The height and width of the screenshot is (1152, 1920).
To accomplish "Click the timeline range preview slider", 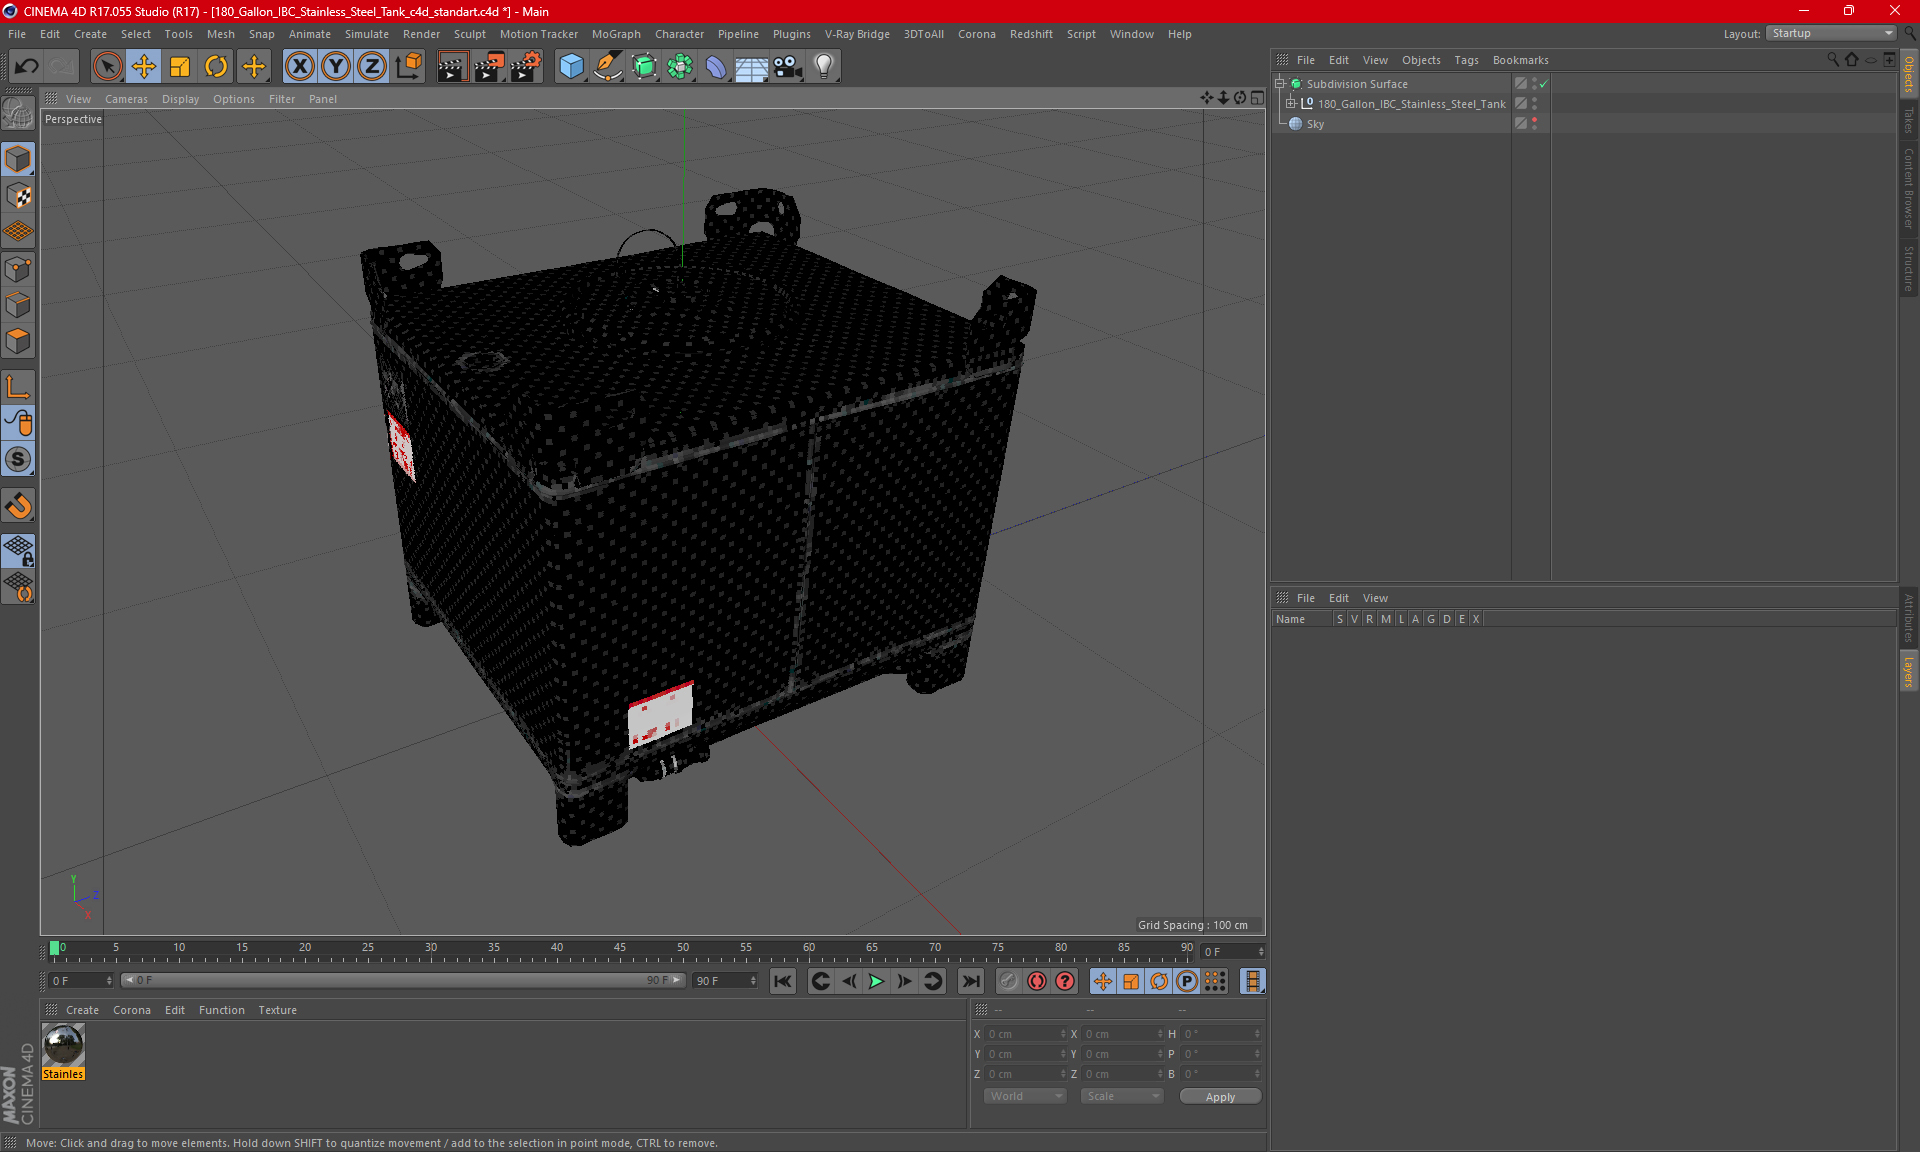I will tap(403, 980).
